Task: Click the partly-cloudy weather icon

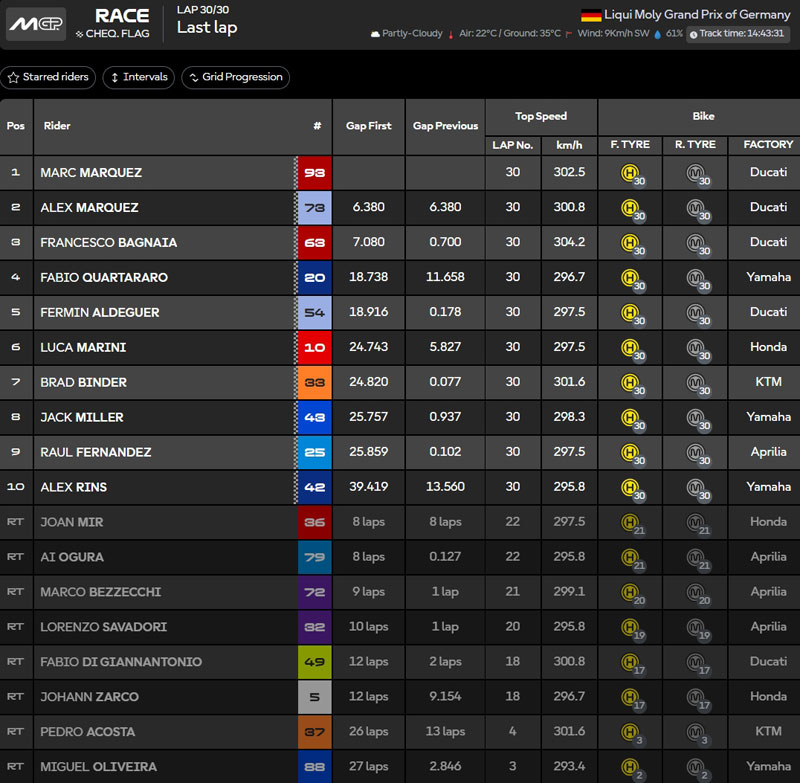Action: 375,34
